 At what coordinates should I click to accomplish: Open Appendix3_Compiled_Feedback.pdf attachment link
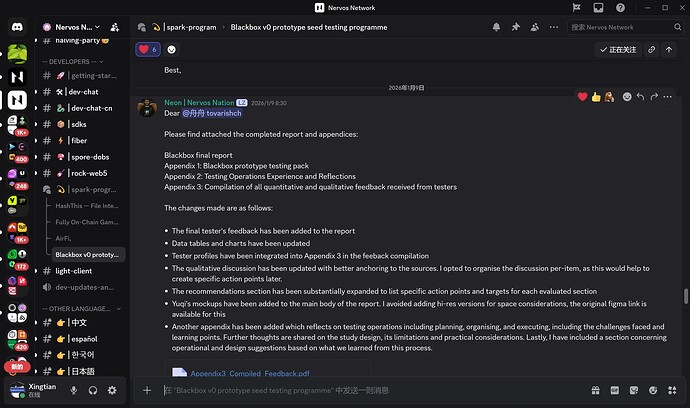236,373
